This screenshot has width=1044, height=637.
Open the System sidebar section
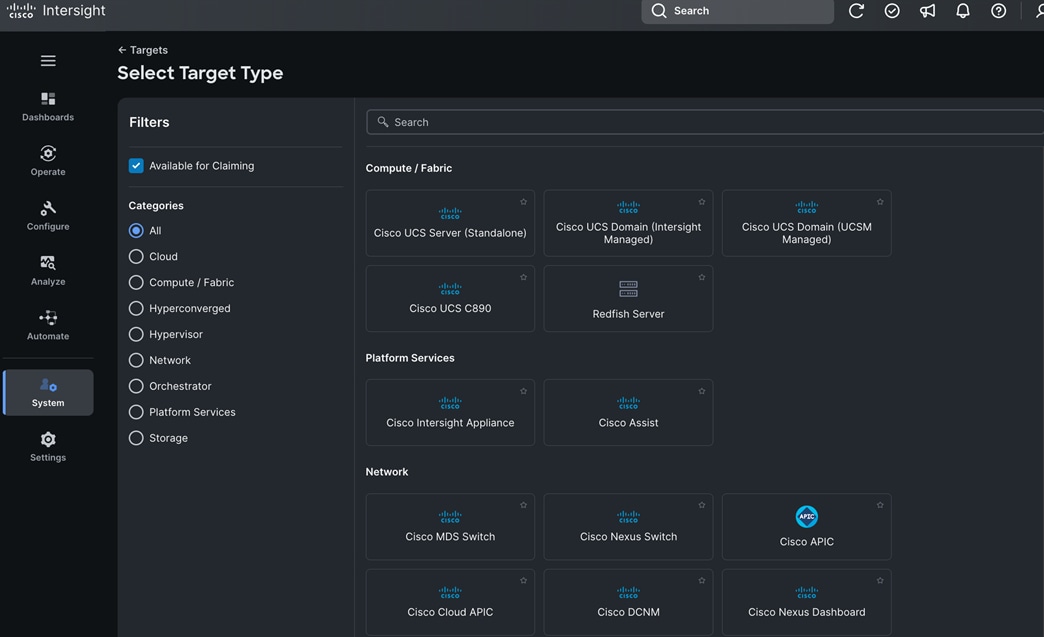coord(48,393)
